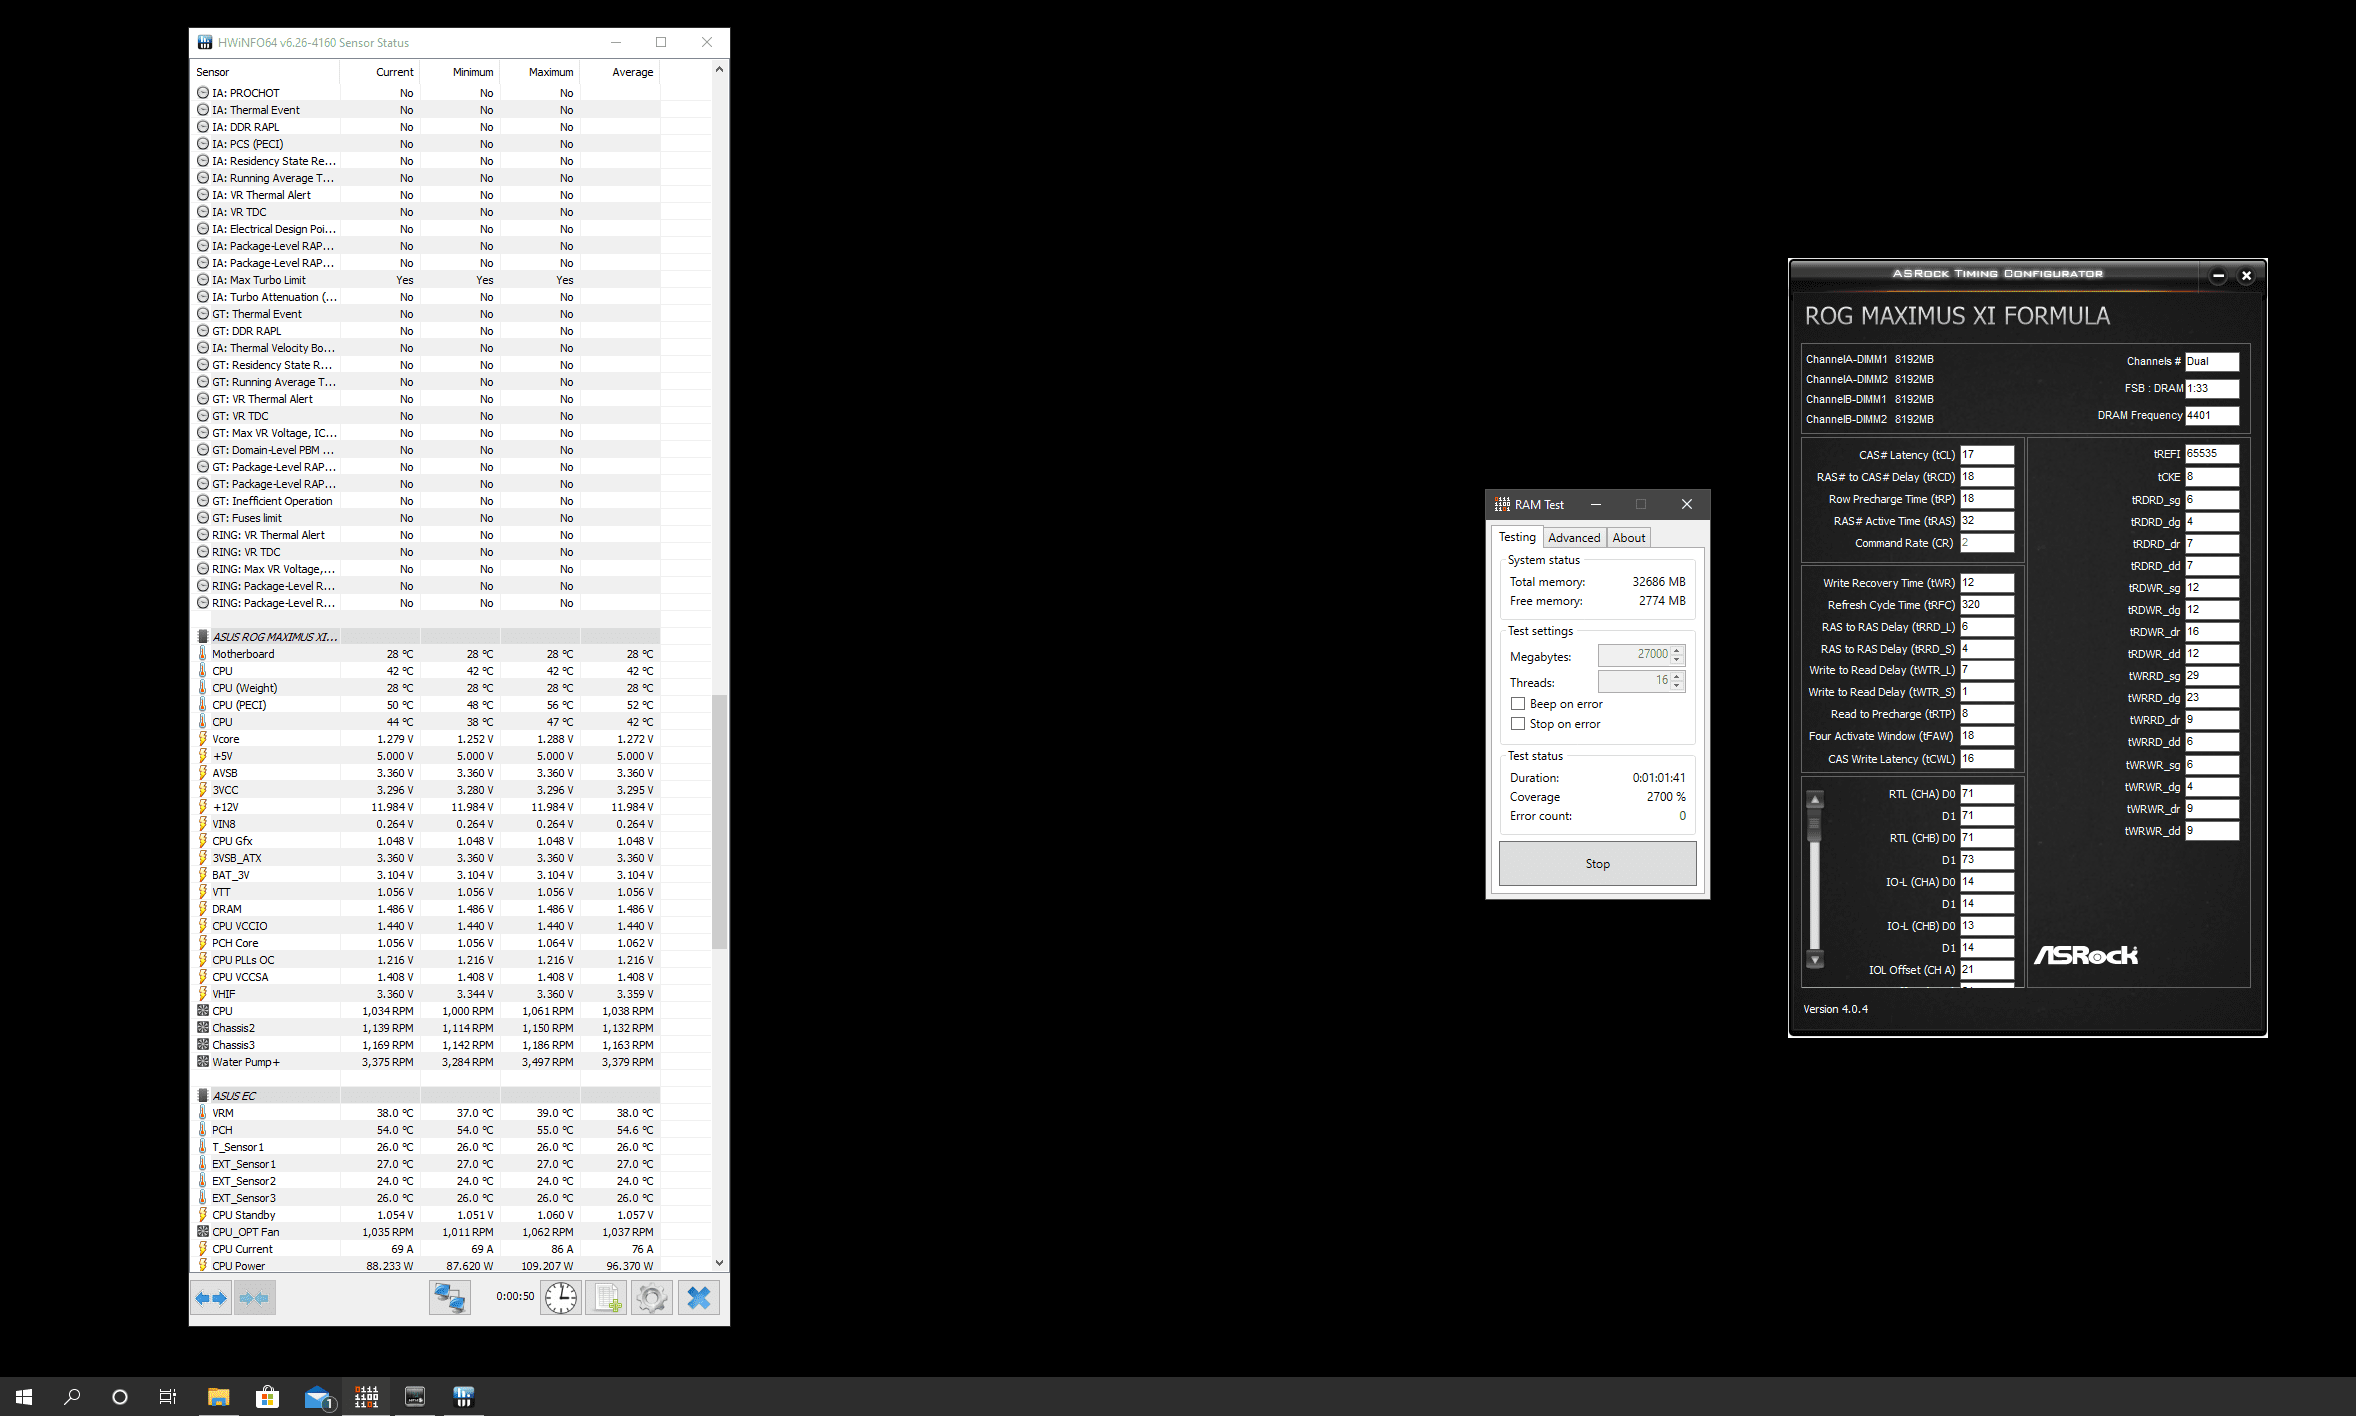Increase Threads spinner up arrow
The width and height of the screenshot is (2356, 1416).
click(1678, 676)
